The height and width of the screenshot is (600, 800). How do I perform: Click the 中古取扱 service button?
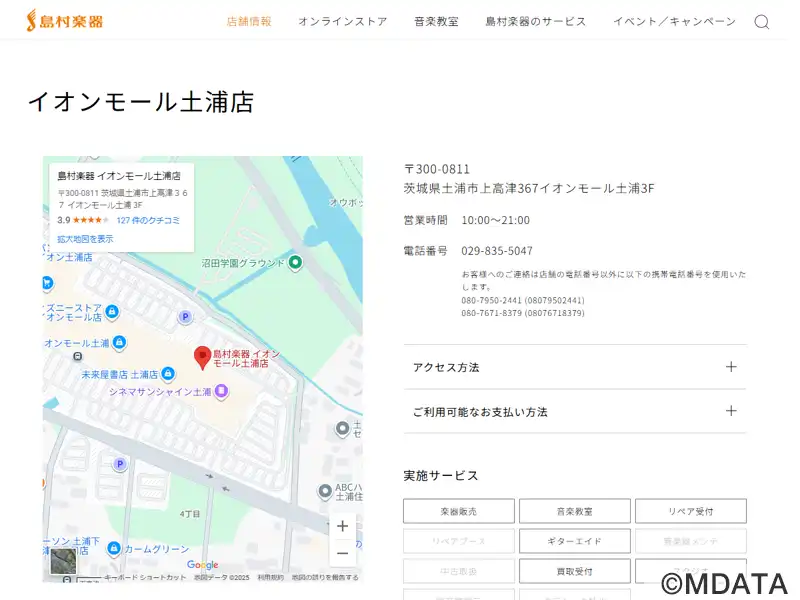pyautogui.click(x=459, y=571)
